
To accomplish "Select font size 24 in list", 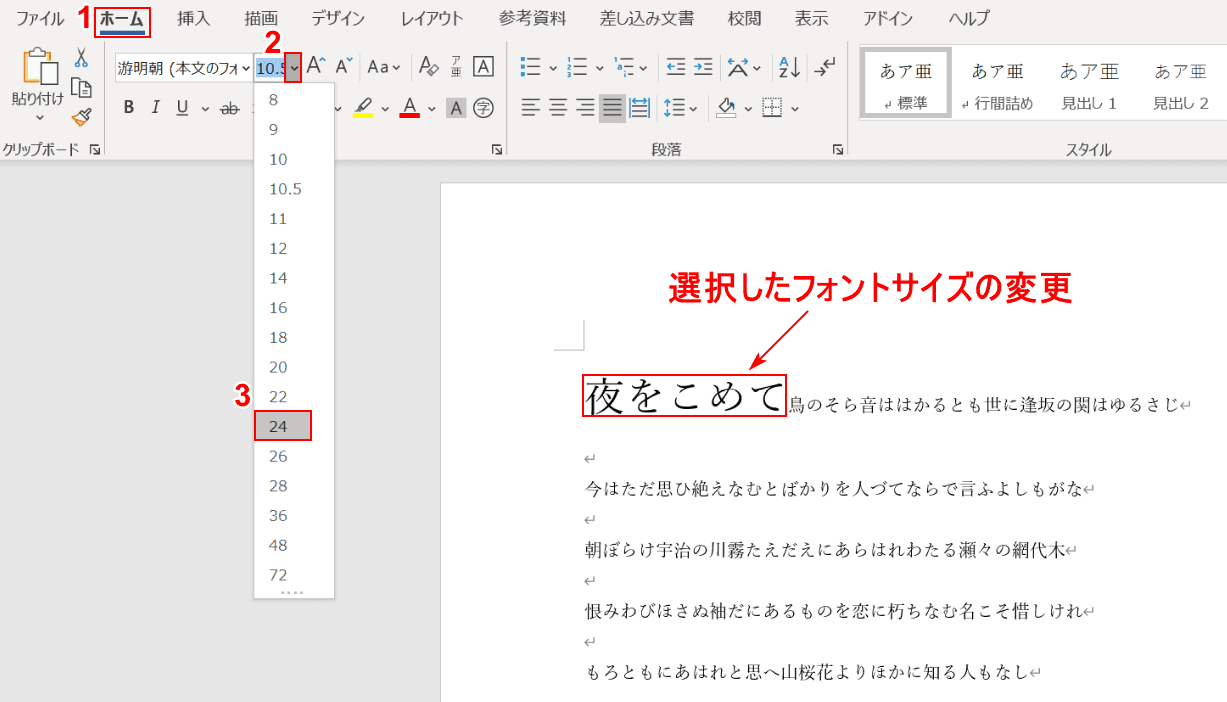I will (x=283, y=426).
